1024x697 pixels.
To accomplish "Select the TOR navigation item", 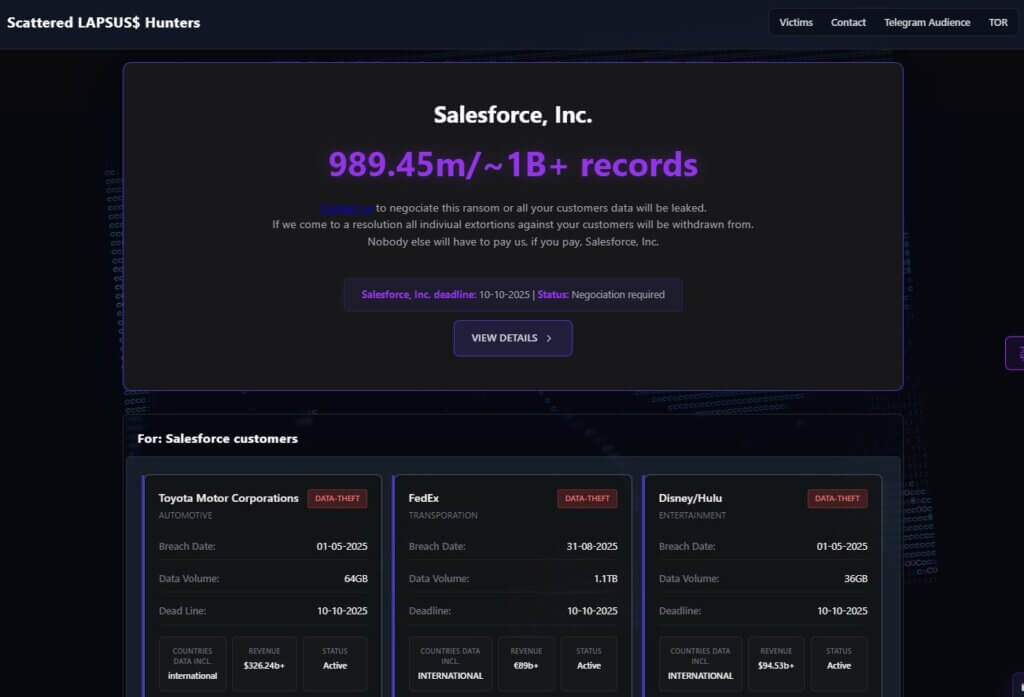I will point(998,22).
